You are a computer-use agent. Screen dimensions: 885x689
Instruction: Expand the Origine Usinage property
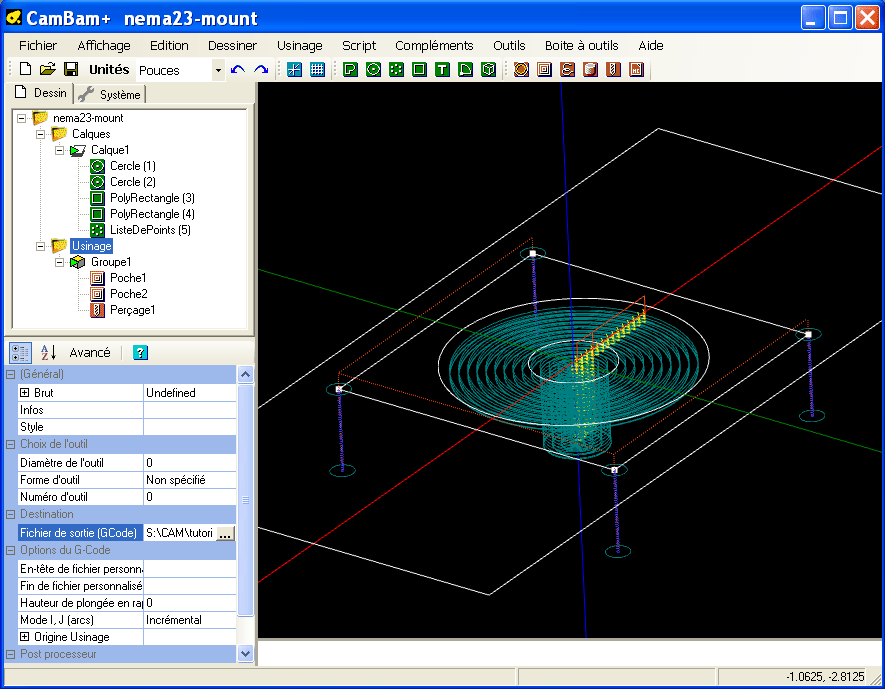point(24,637)
